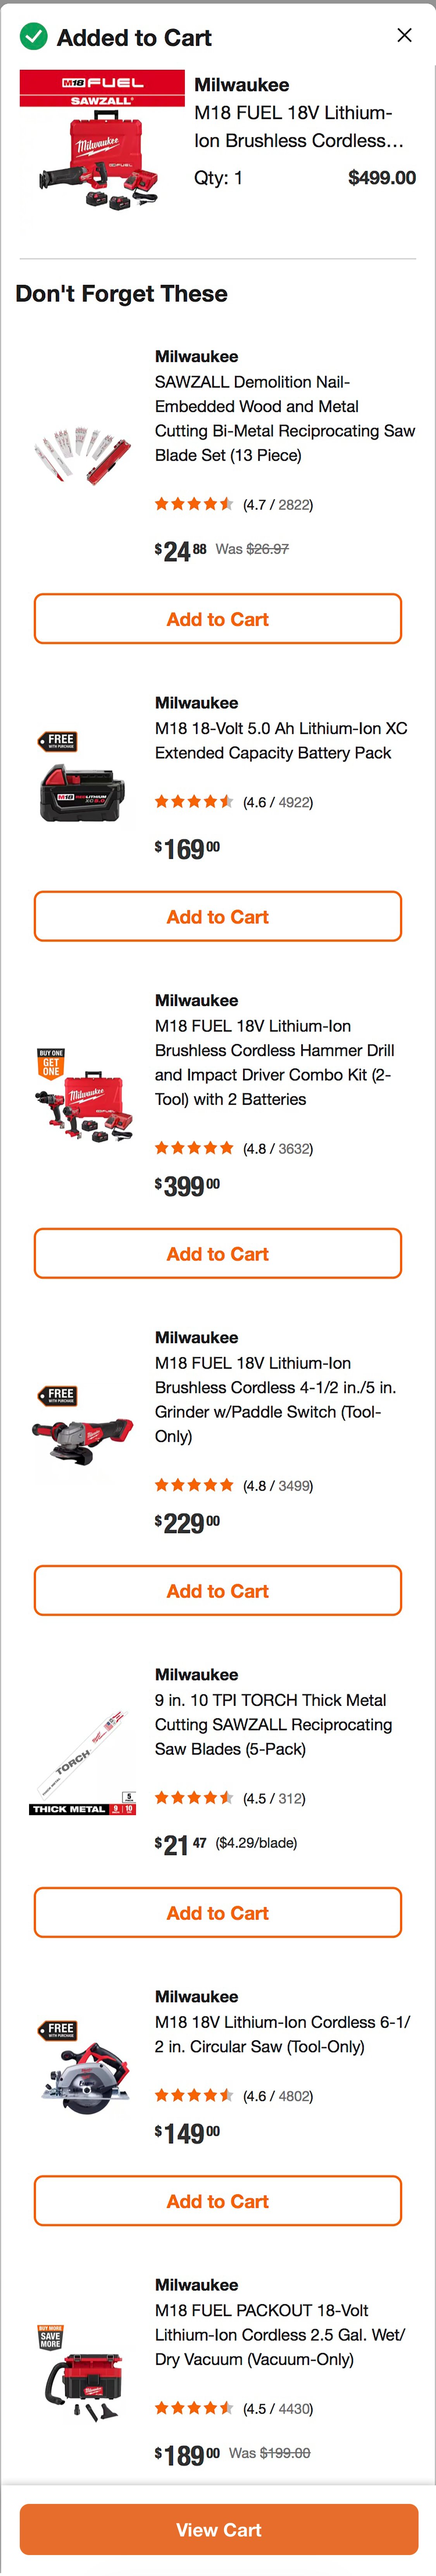Close the Added to Cart dialog
436x2576 pixels.
point(404,35)
